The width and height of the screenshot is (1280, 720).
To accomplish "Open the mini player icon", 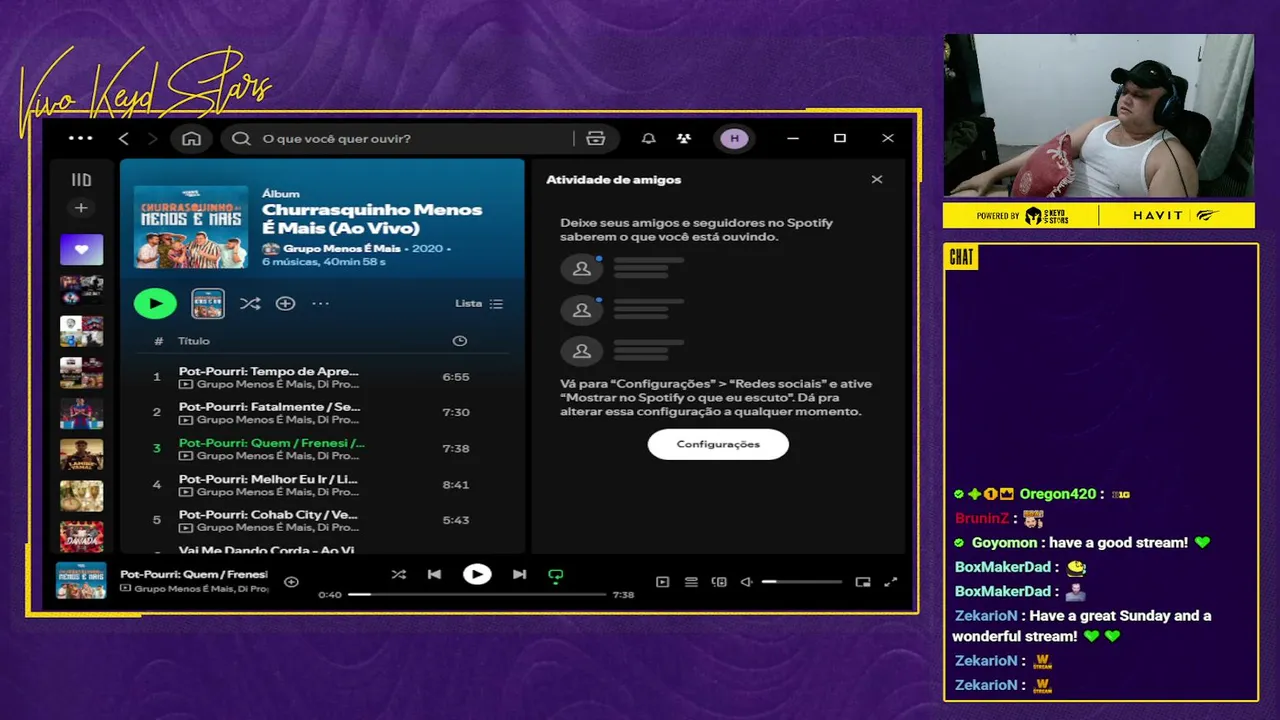I will click(x=863, y=582).
